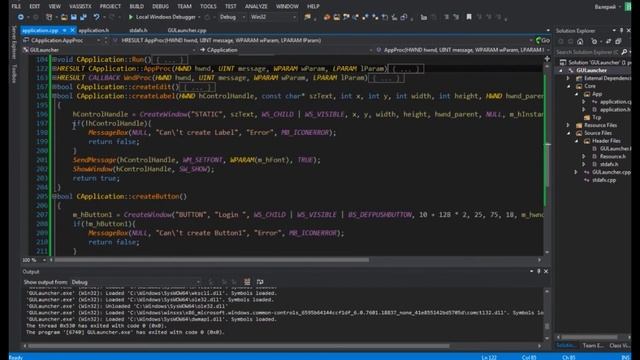Open Show output from Debug dropdown
The height and width of the screenshot is (360, 640).
click(x=136, y=282)
